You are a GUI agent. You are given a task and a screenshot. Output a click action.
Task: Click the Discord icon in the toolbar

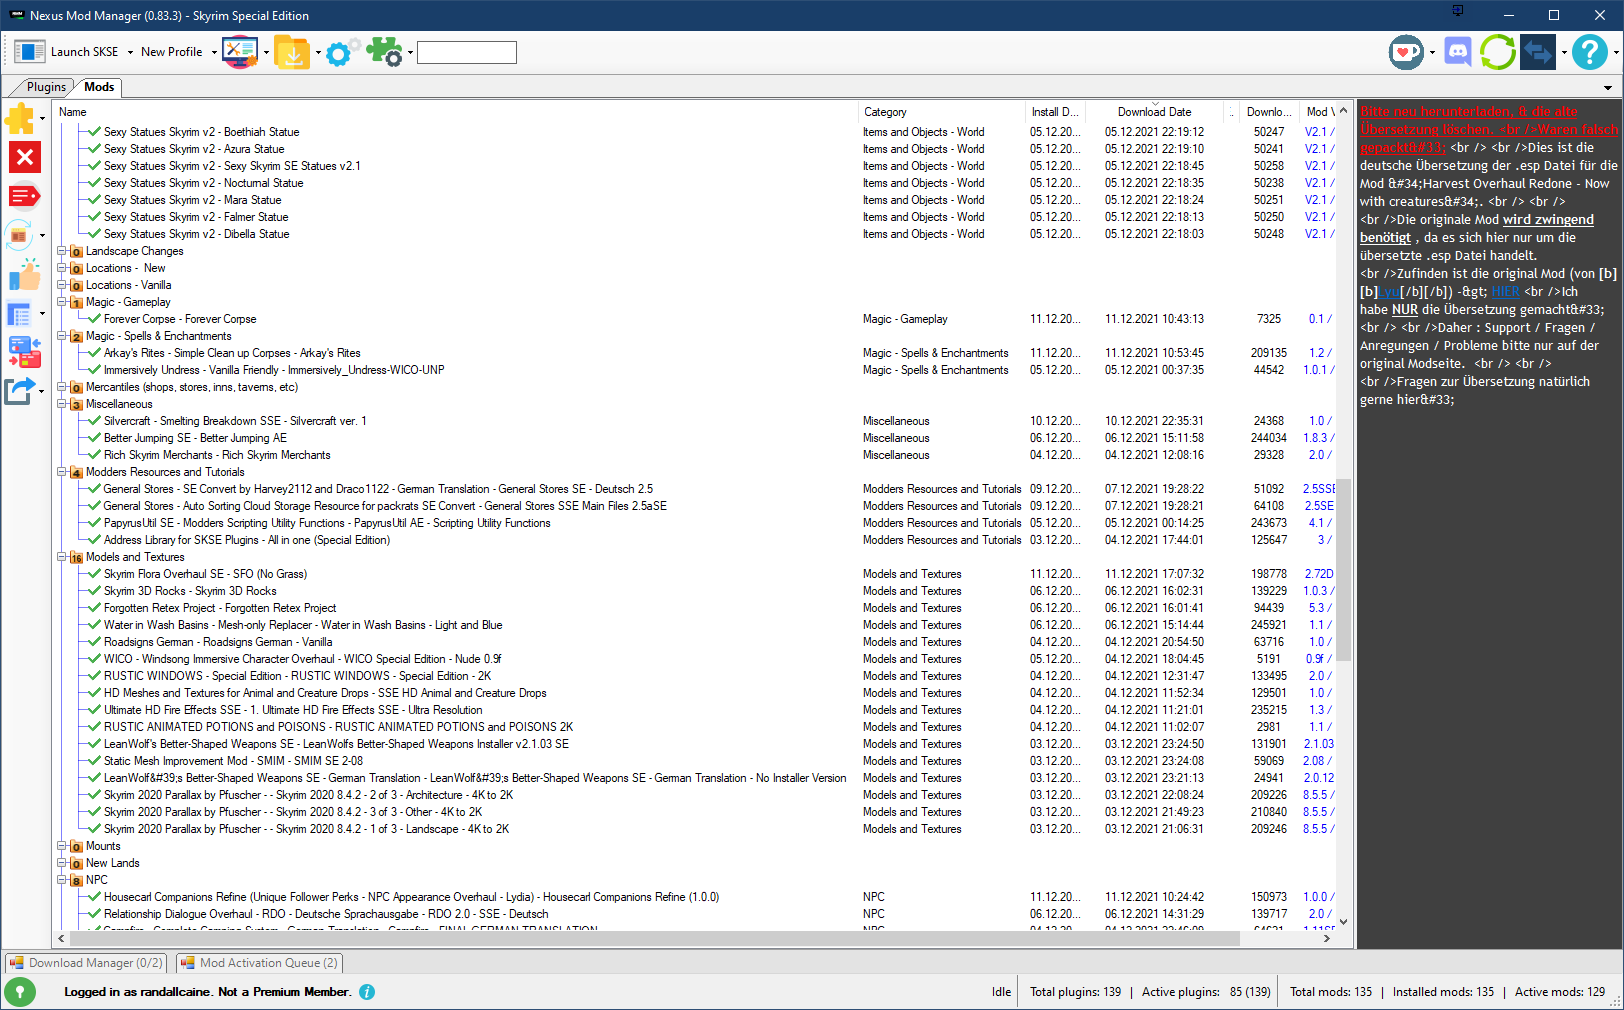(x=1458, y=52)
